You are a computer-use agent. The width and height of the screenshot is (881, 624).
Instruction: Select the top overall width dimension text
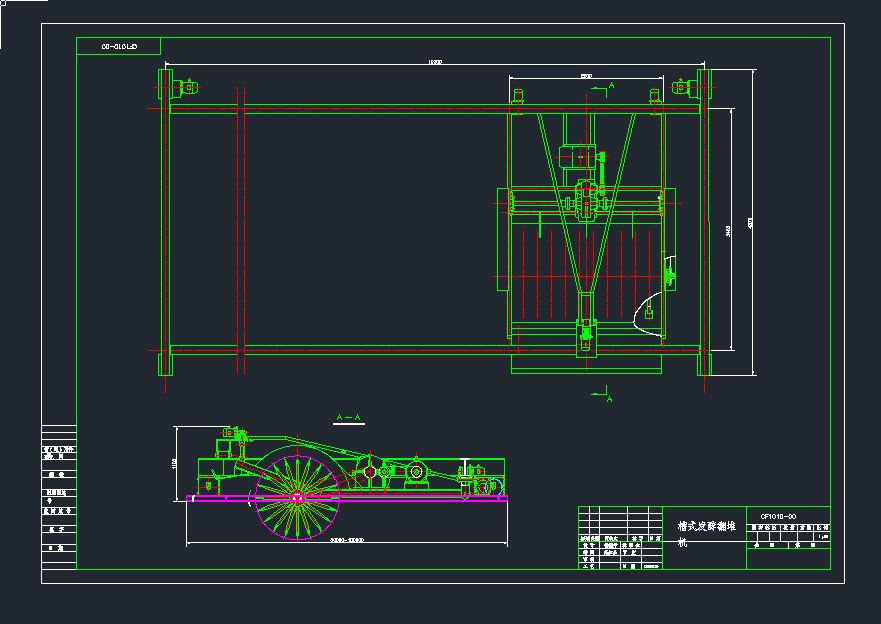coord(435,63)
